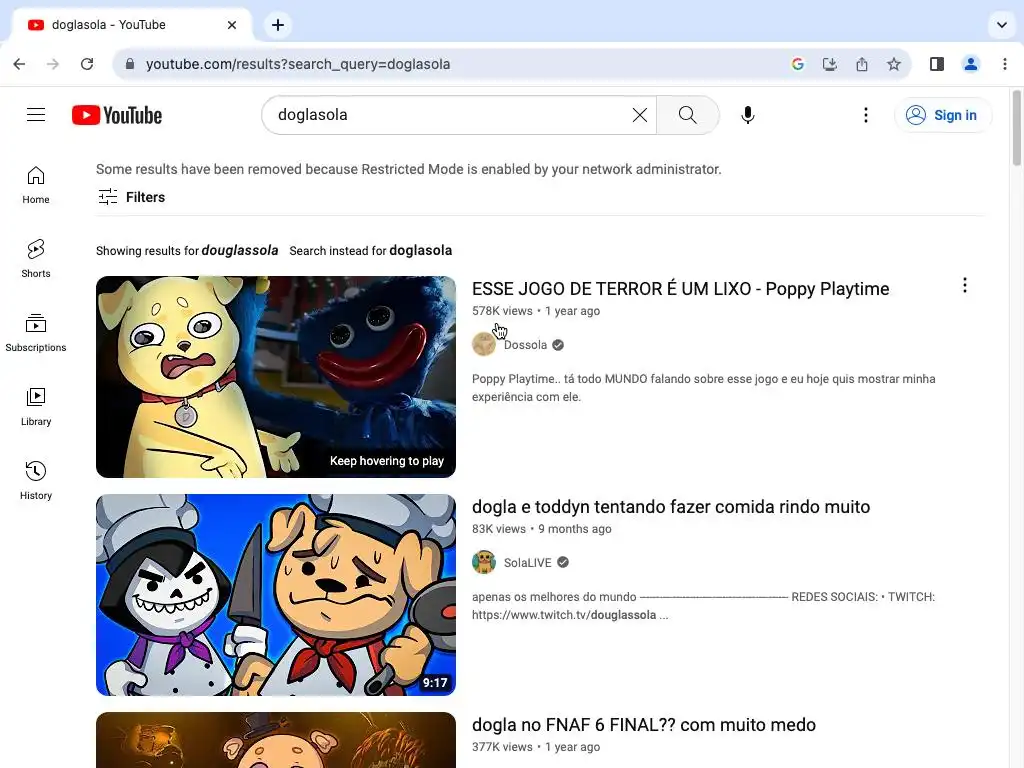1024x768 pixels.
Task: Open the Chrome three-dot menu
Action: pyautogui.click(x=1005, y=64)
